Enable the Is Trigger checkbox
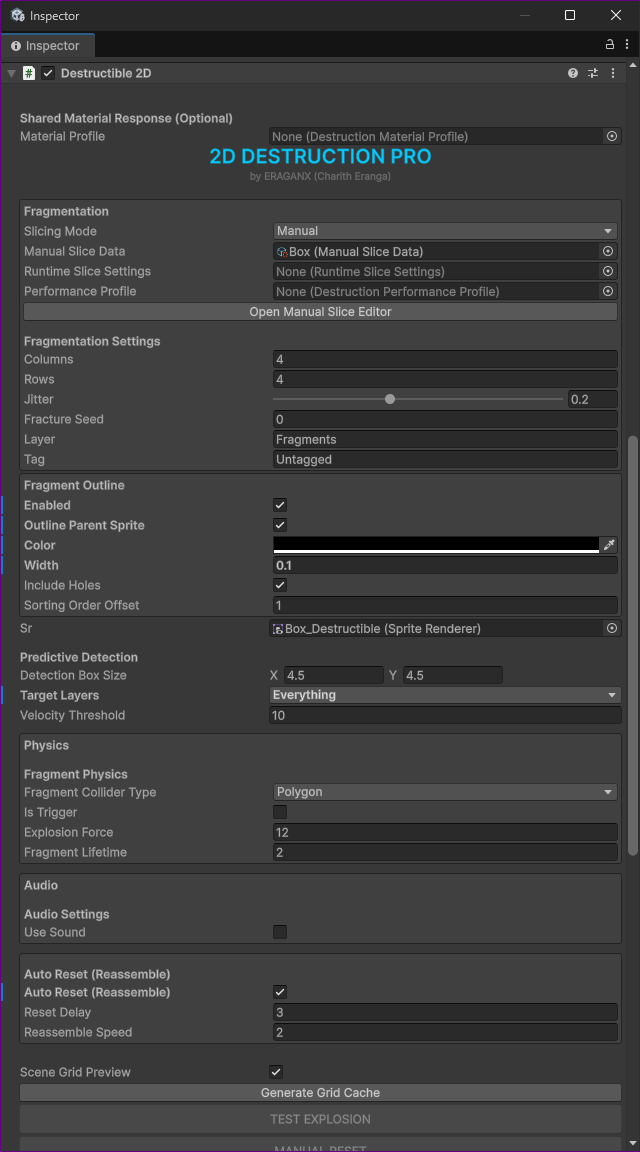Image resolution: width=640 pixels, height=1152 pixels. 280,812
